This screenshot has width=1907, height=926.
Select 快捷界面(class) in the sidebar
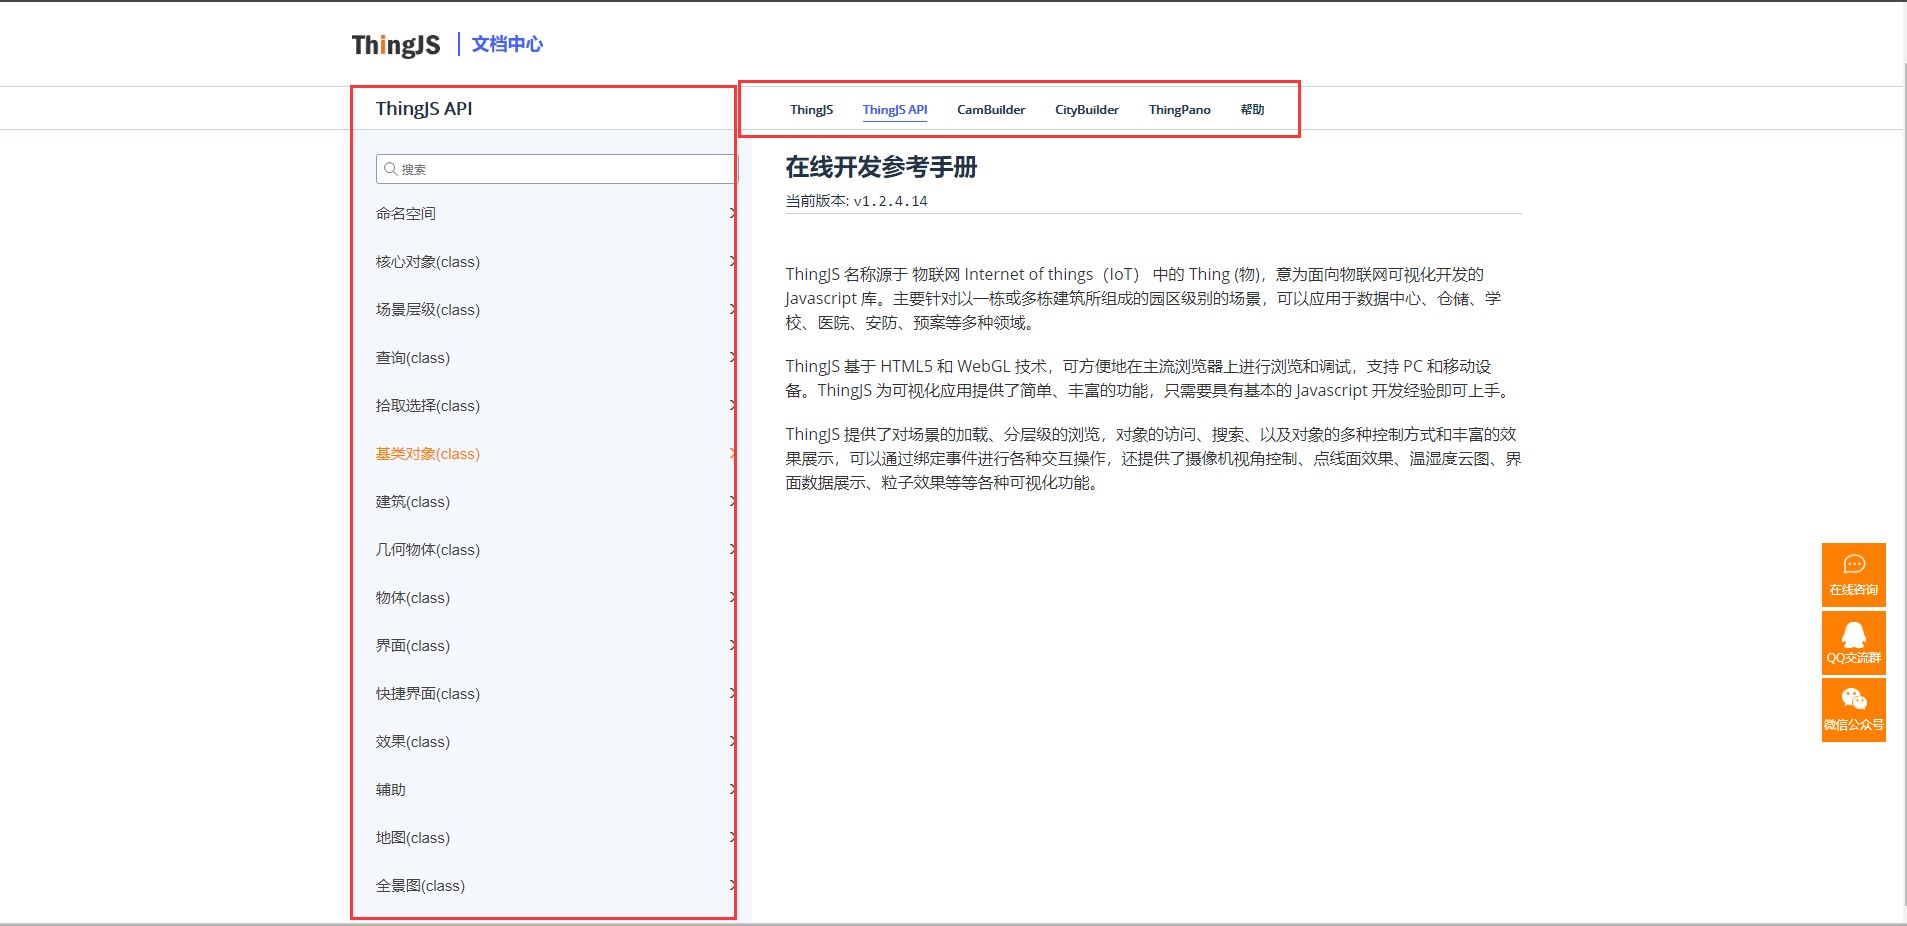428,694
